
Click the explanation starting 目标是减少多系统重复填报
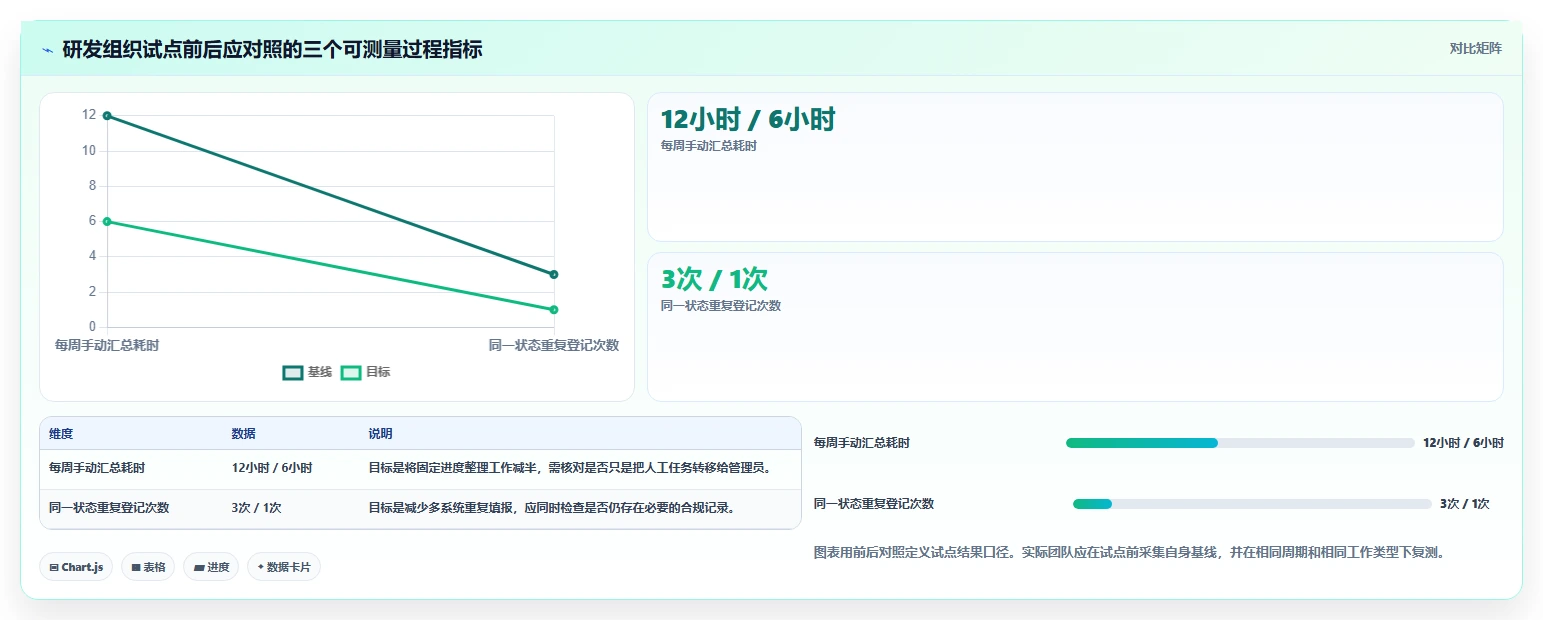tap(553, 508)
